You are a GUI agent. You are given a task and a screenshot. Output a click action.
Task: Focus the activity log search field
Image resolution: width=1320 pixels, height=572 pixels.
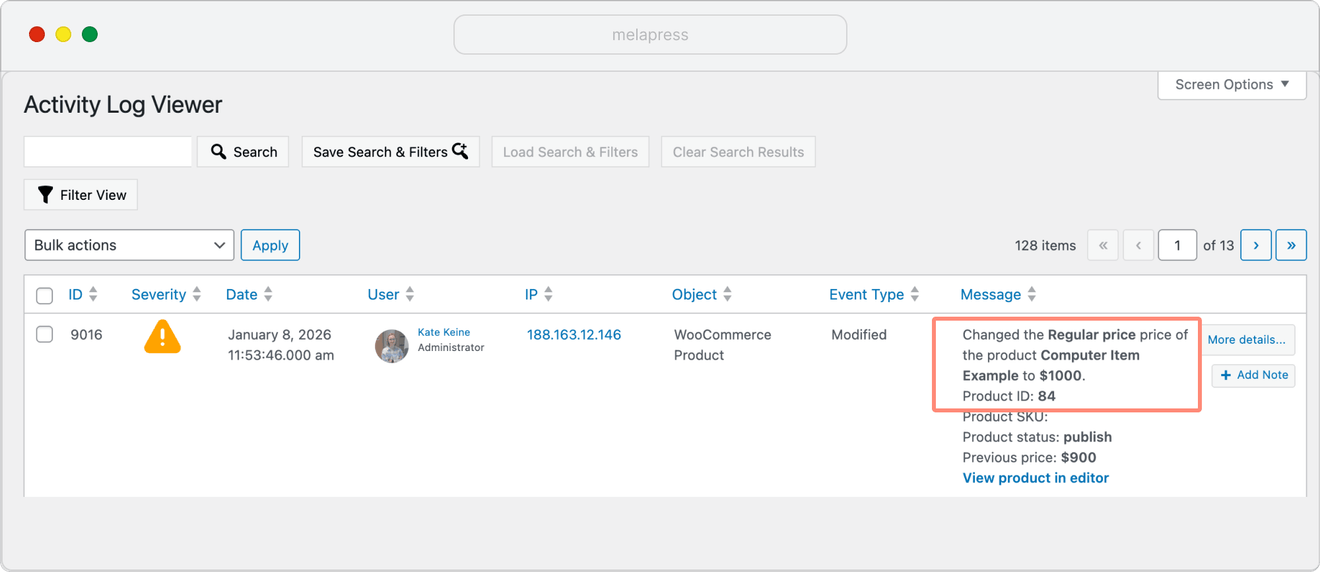[108, 152]
